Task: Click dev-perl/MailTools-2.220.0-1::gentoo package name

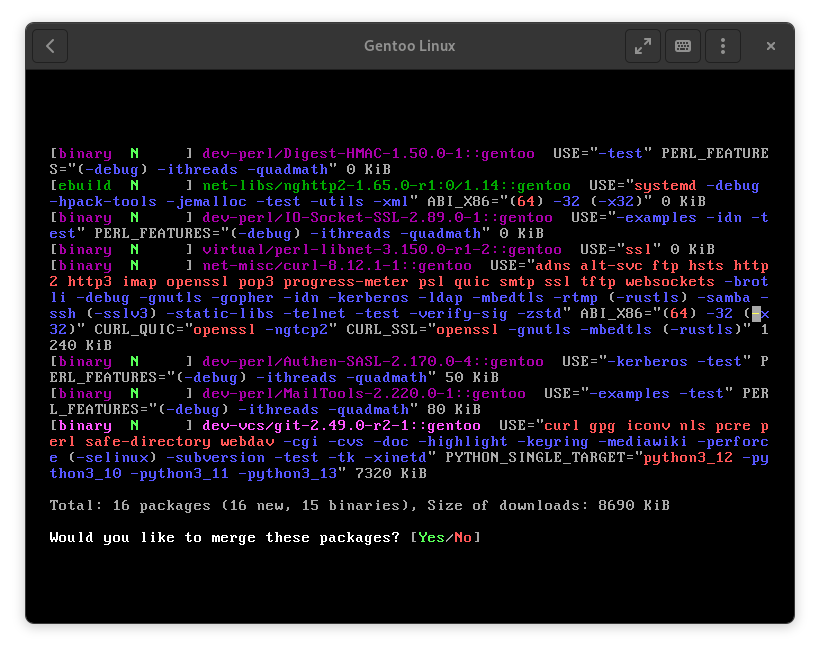Action: tap(364, 394)
